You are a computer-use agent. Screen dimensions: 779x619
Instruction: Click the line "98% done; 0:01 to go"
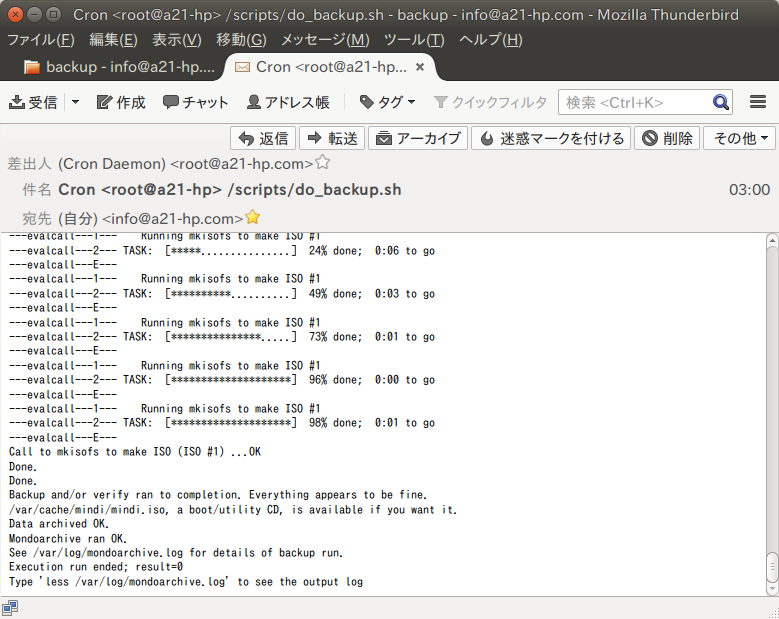click(372, 423)
